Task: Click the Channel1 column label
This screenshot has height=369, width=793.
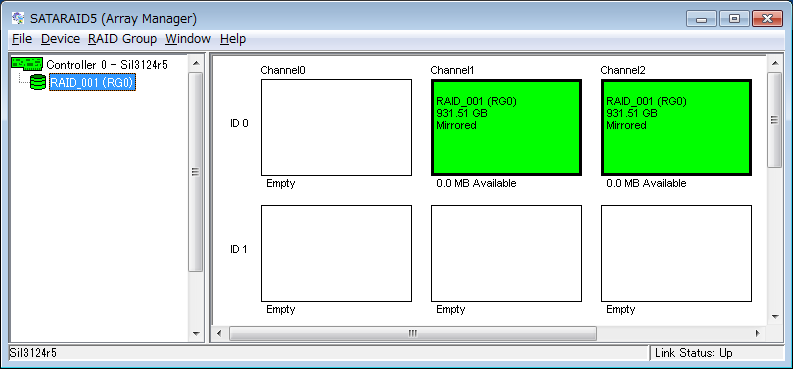Action: (x=453, y=70)
